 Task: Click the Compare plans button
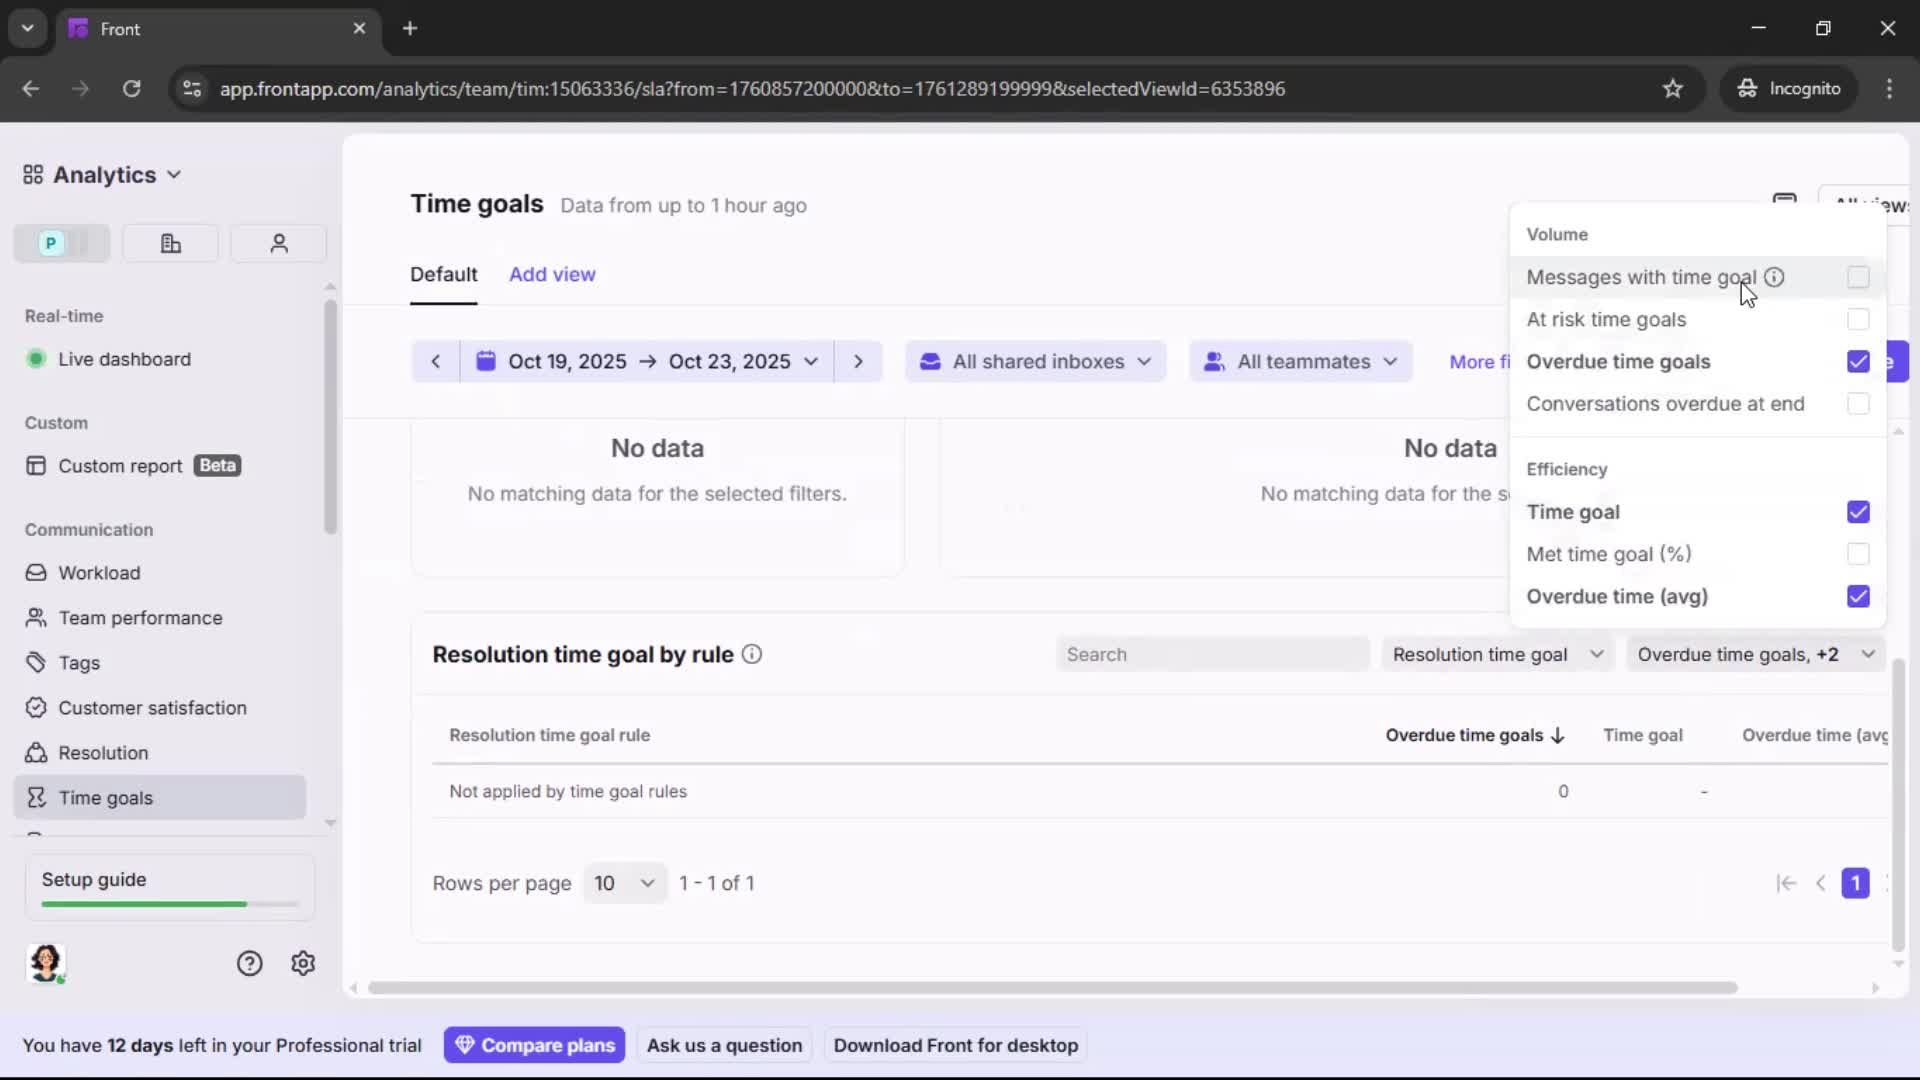coord(535,1044)
